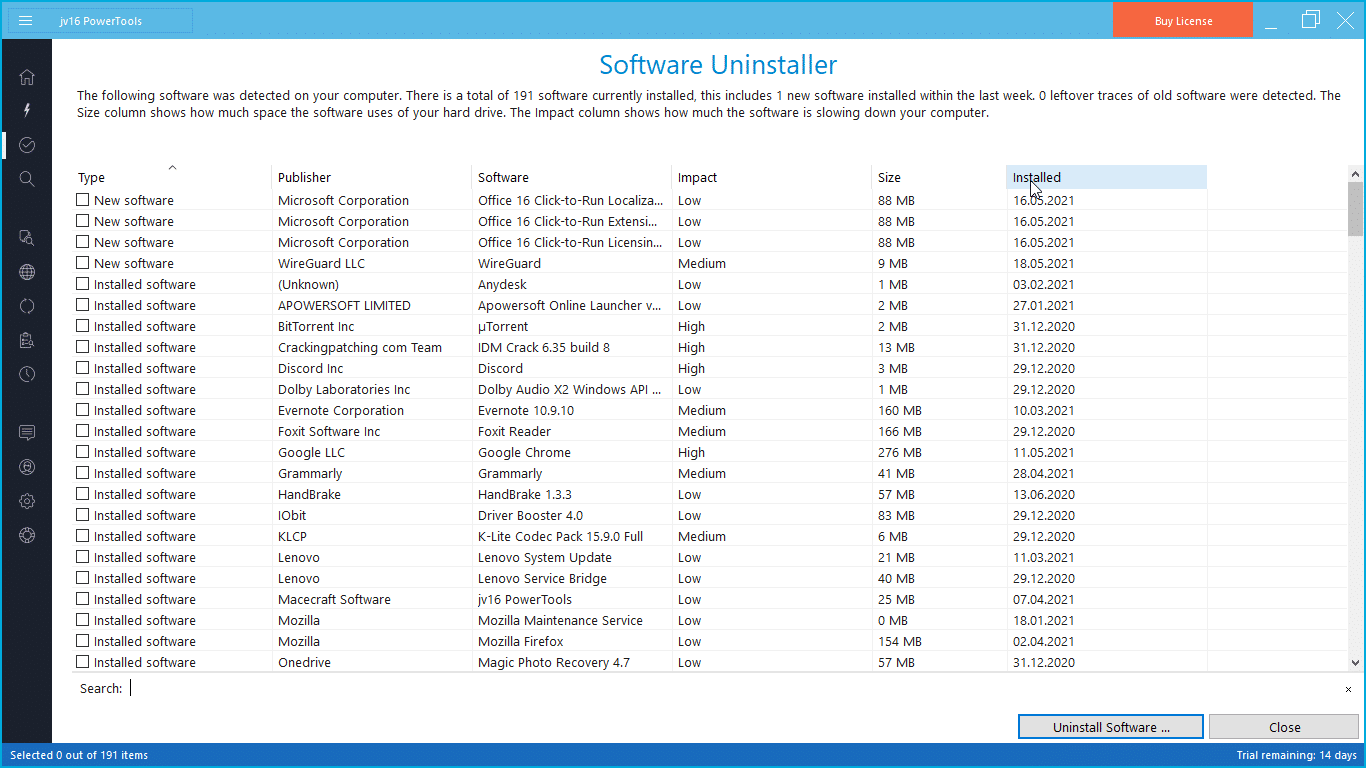The width and height of the screenshot is (1366, 768).
Task: Click the vertical scrollbar thumb of the list
Action: (1355, 209)
